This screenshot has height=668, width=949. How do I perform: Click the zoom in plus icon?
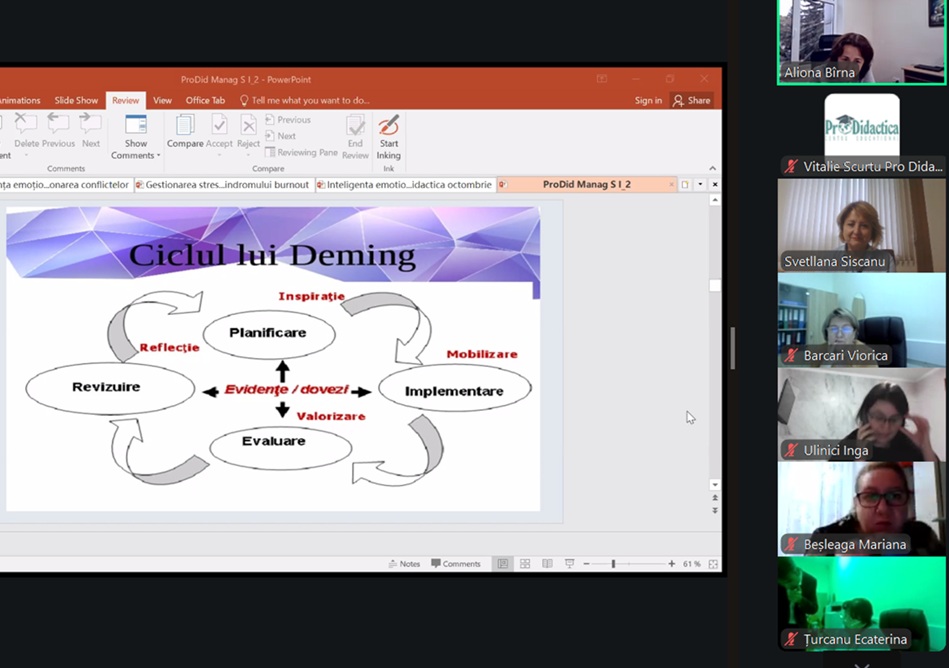pos(672,564)
